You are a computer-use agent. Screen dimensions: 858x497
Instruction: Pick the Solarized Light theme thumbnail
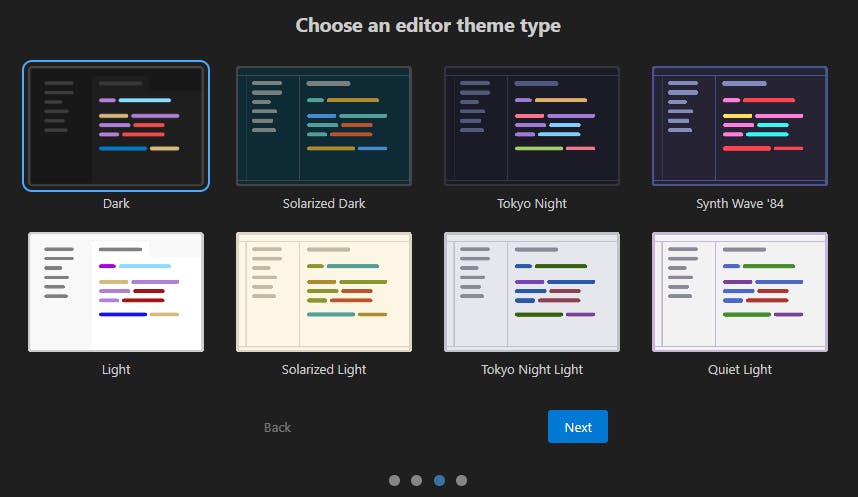click(324, 292)
